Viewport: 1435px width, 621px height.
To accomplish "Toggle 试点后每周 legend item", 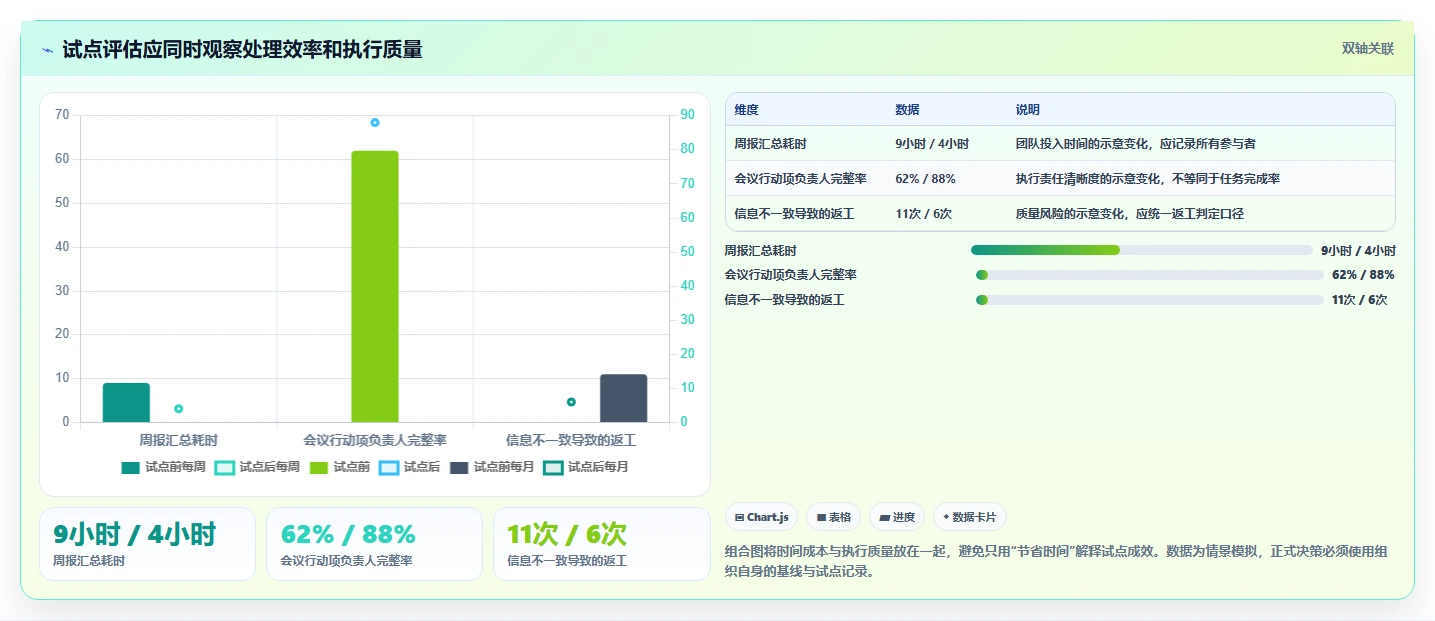I will tap(258, 467).
